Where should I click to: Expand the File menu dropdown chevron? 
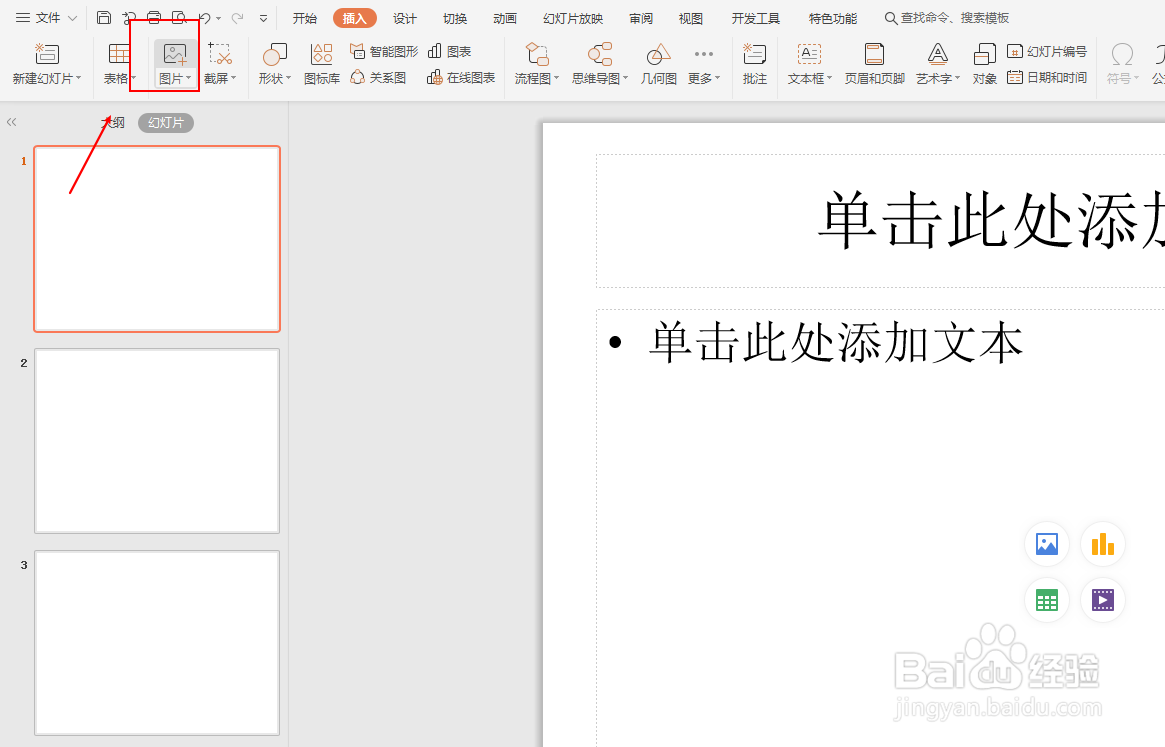72,18
